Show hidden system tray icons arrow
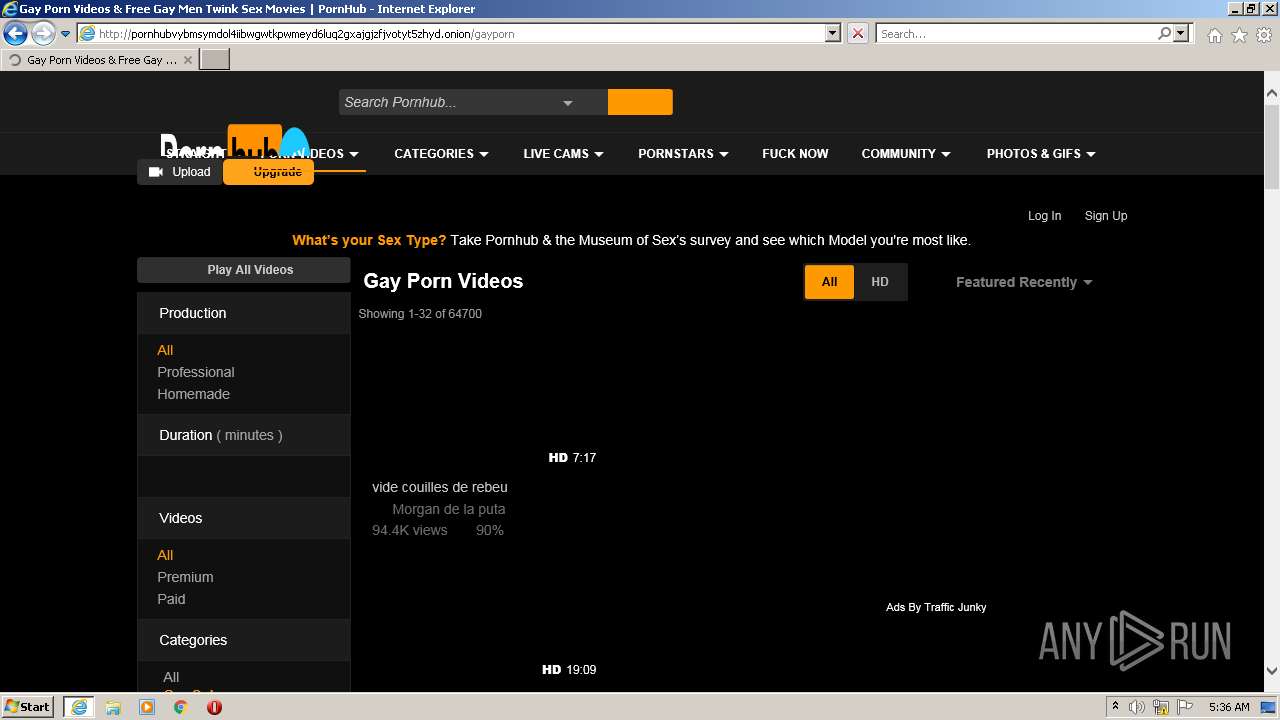Viewport: 1280px width, 720px height. [x=1115, y=707]
